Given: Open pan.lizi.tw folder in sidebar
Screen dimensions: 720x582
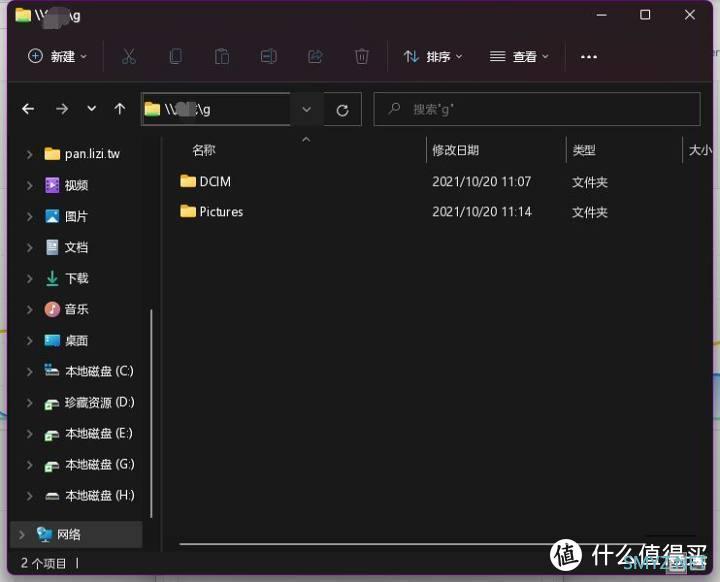Looking at the screenshot, I should [82, 154].
